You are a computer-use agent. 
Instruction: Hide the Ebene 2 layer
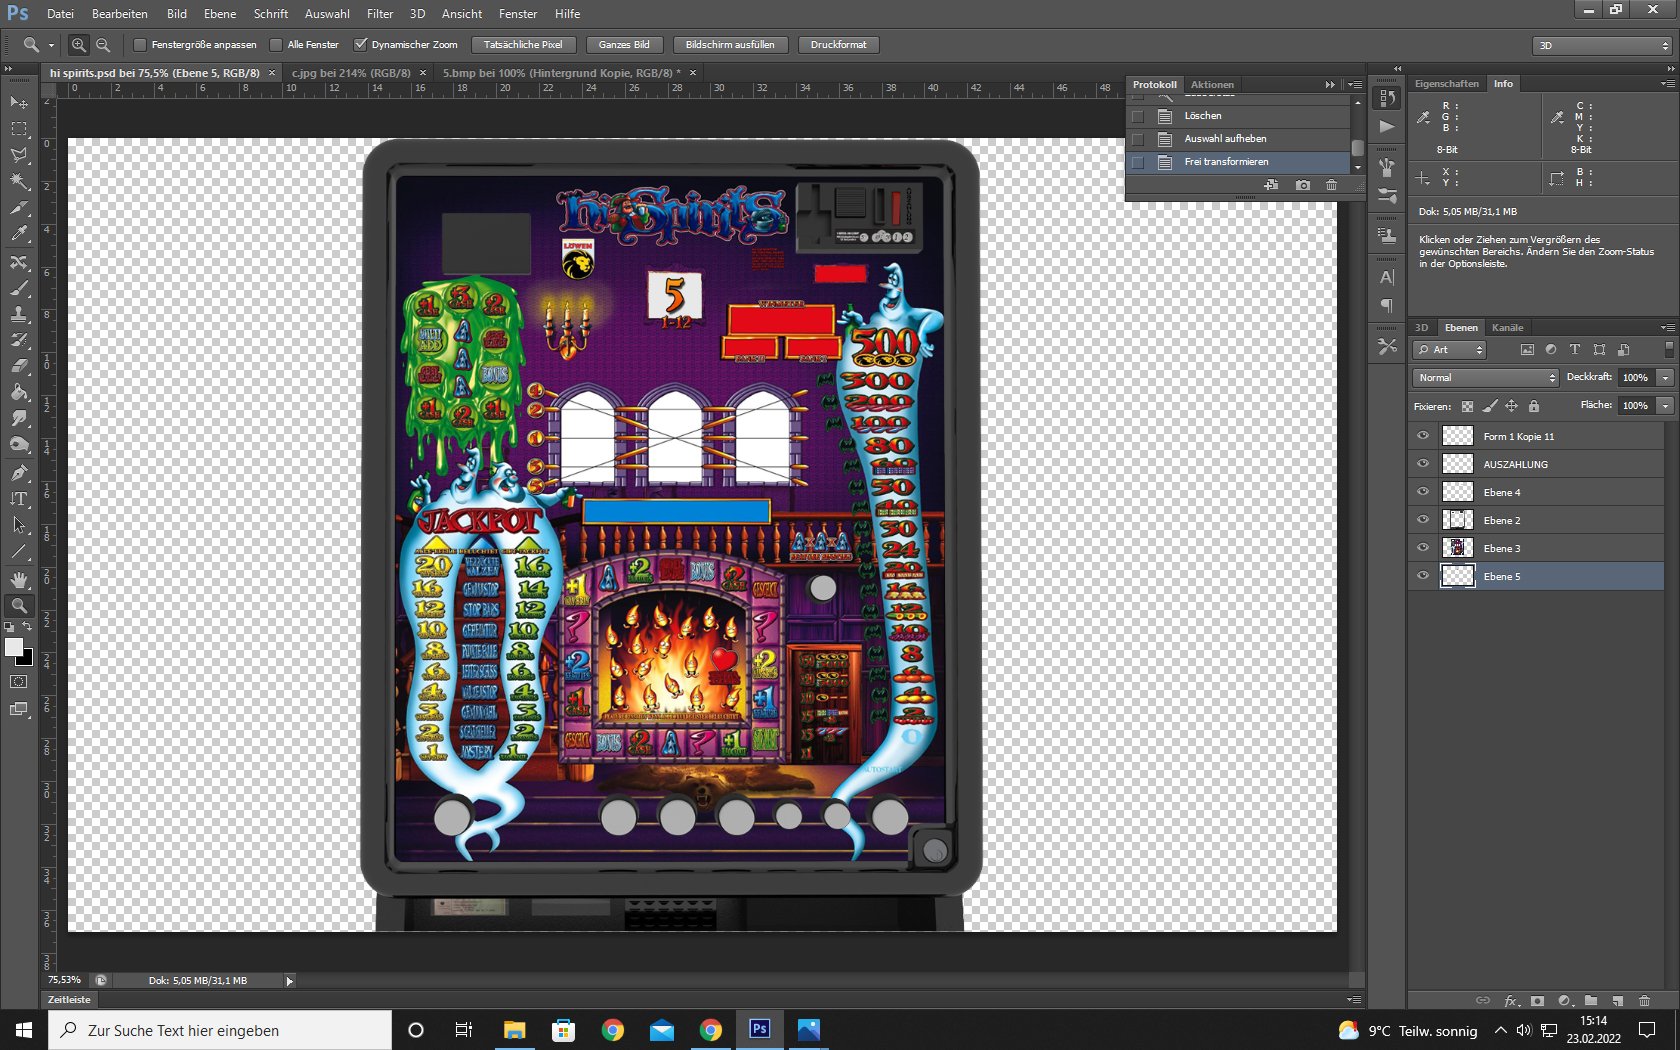[1423, 520]
